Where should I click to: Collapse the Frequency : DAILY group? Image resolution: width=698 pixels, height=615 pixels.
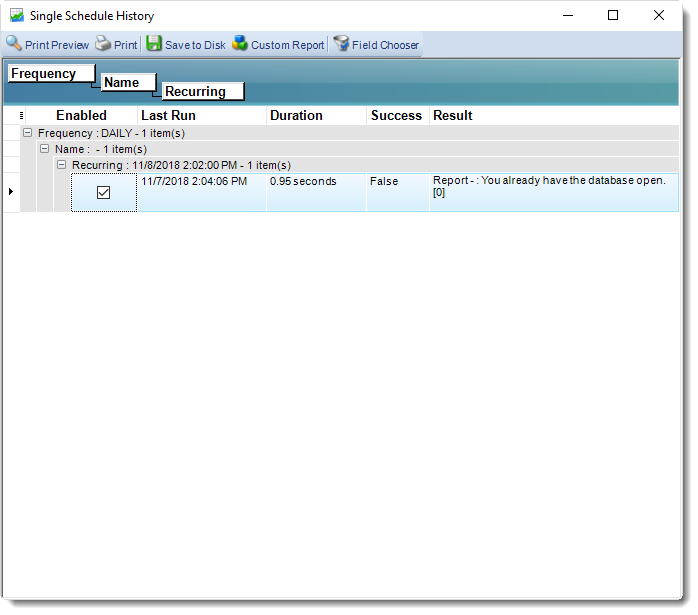pyautogui.click(x=28, y=133)
